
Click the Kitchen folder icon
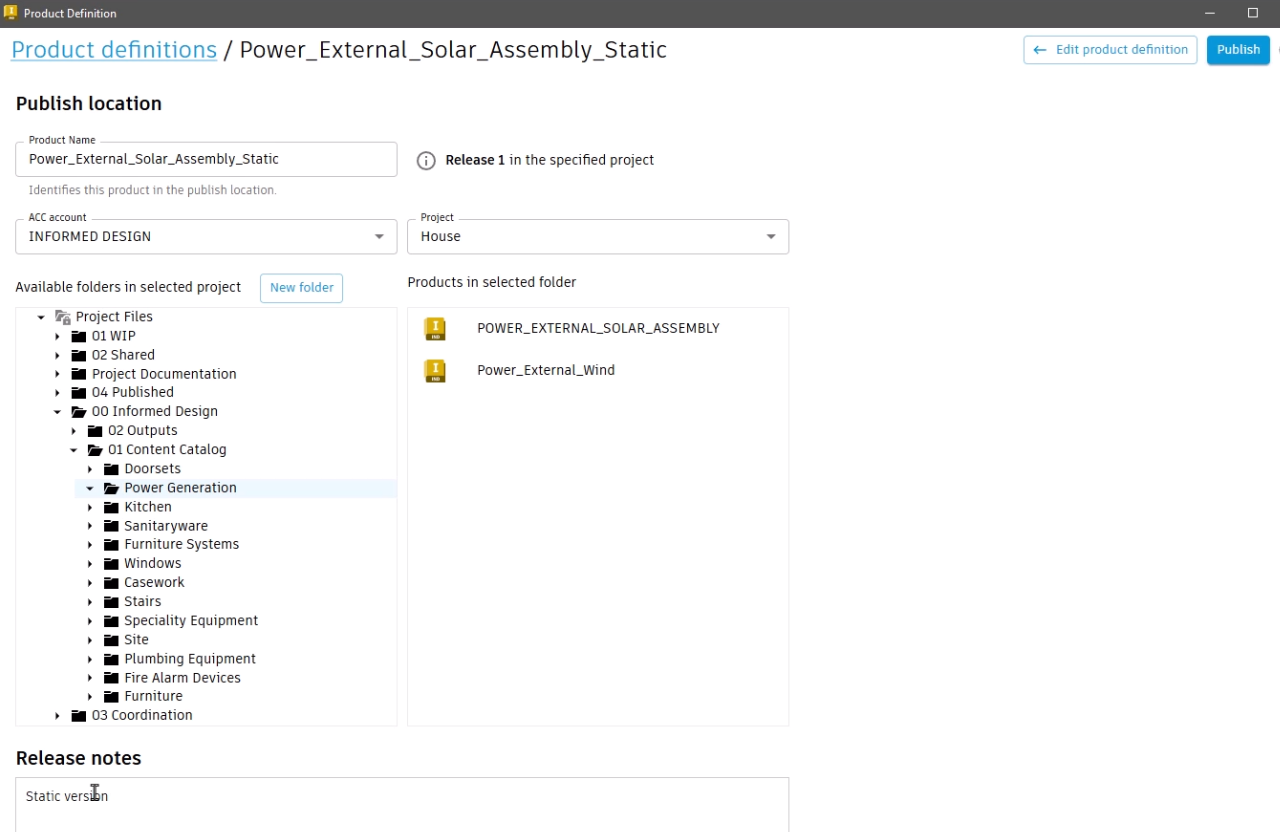(x=111, y=507)
